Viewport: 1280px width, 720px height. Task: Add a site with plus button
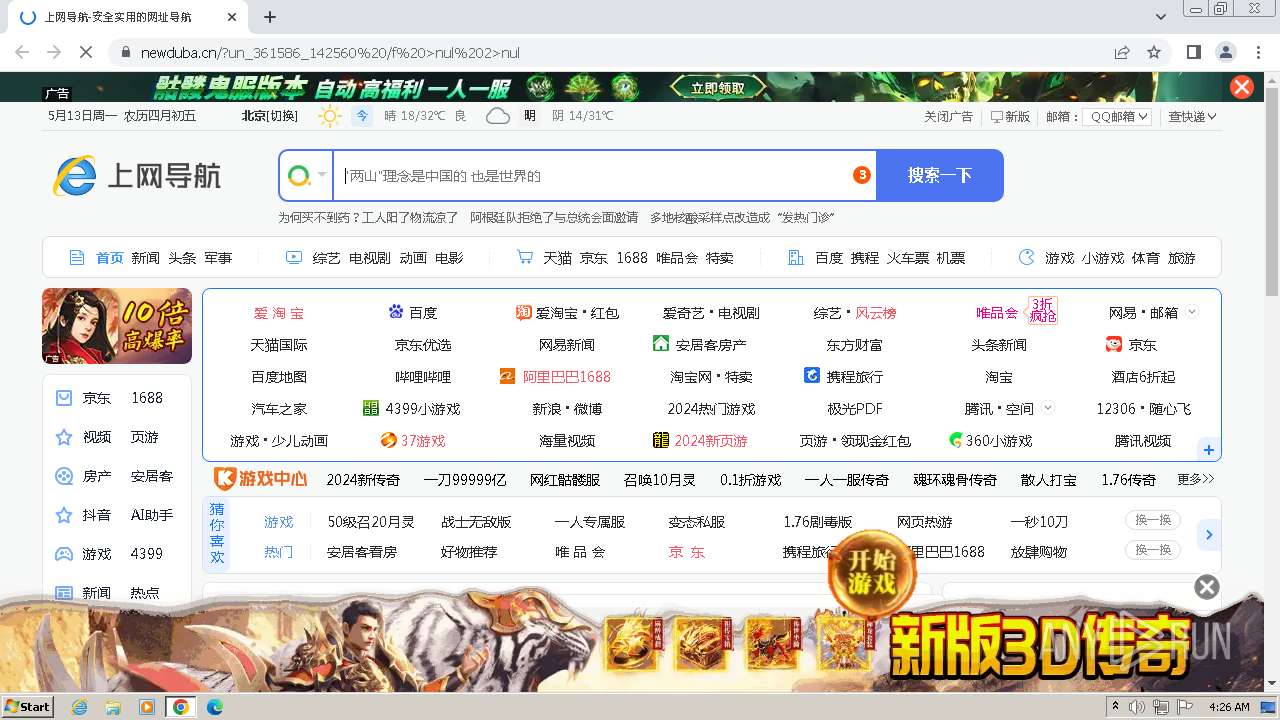(1208, 450)
